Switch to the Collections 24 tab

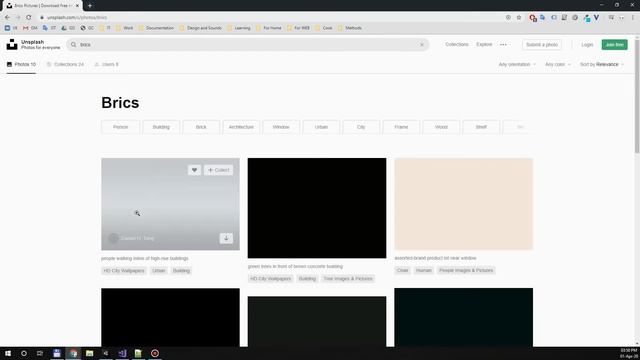click(x=65, y=64)
